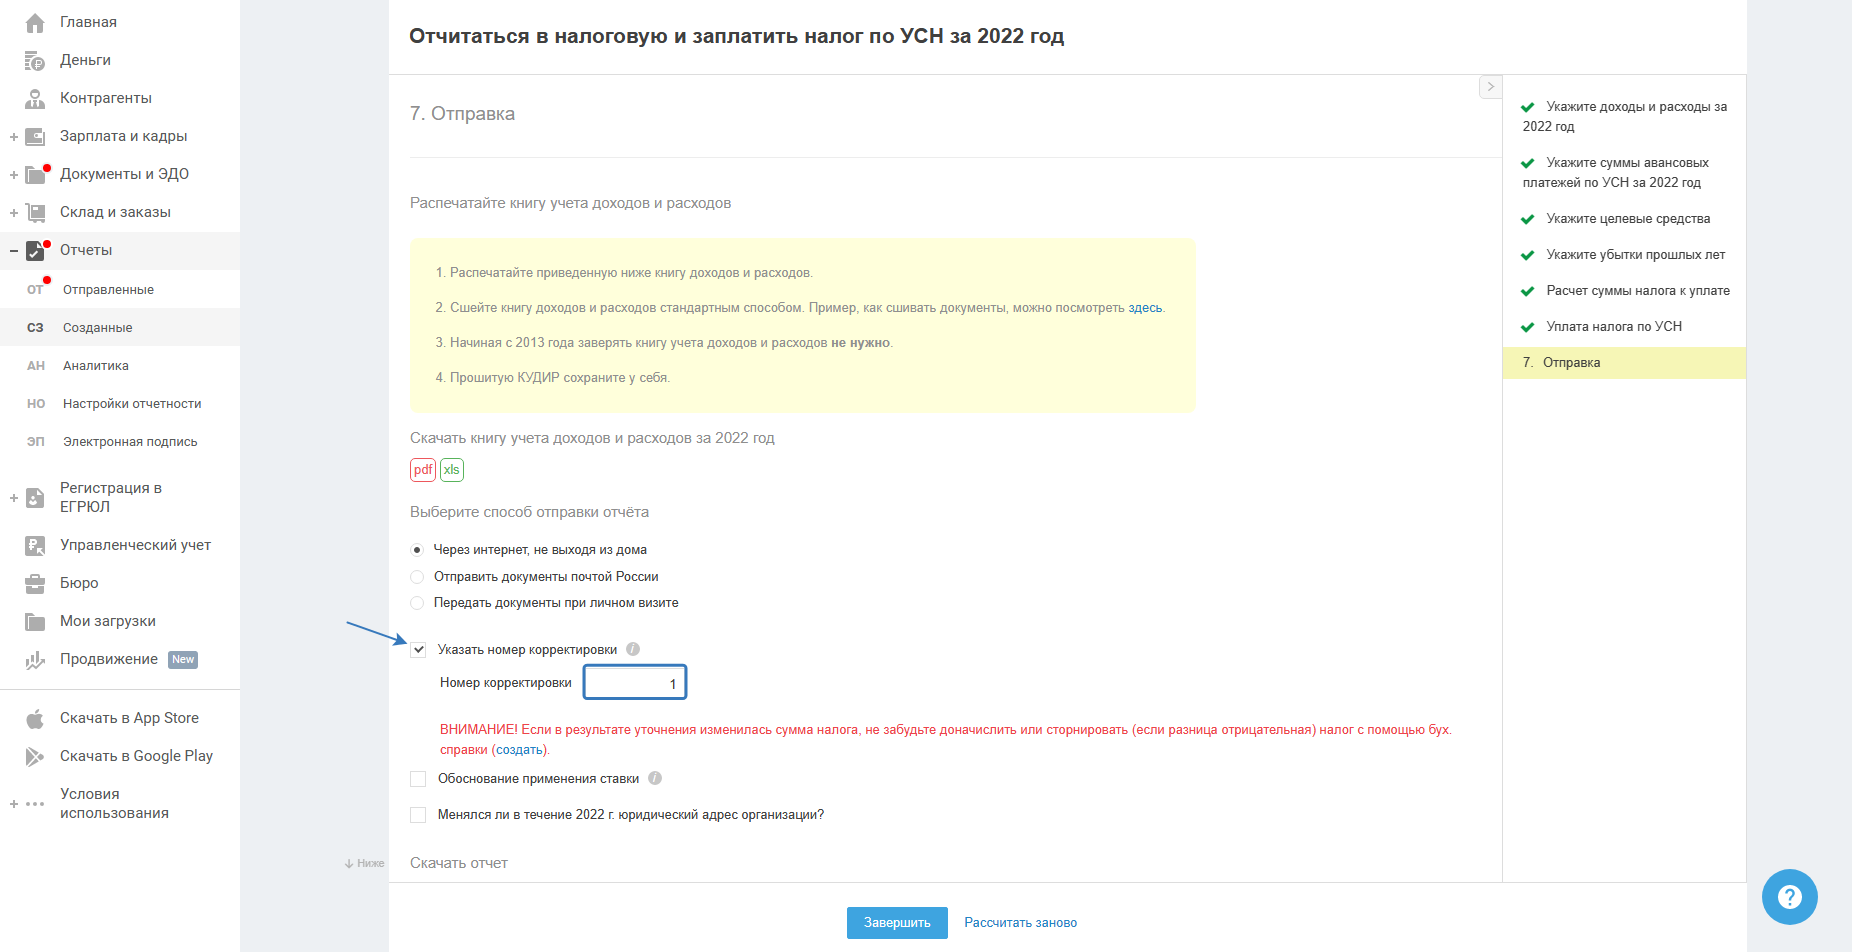Expand 'Зарплата и кадры' sidebar section
The image size is (1852, 952).
[x=14, y=137]
